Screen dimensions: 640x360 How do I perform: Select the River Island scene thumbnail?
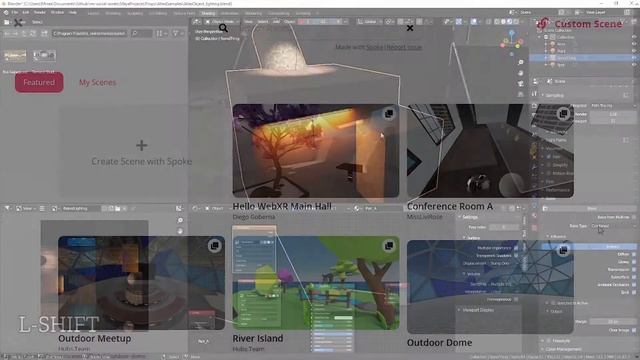click(316, 283)
